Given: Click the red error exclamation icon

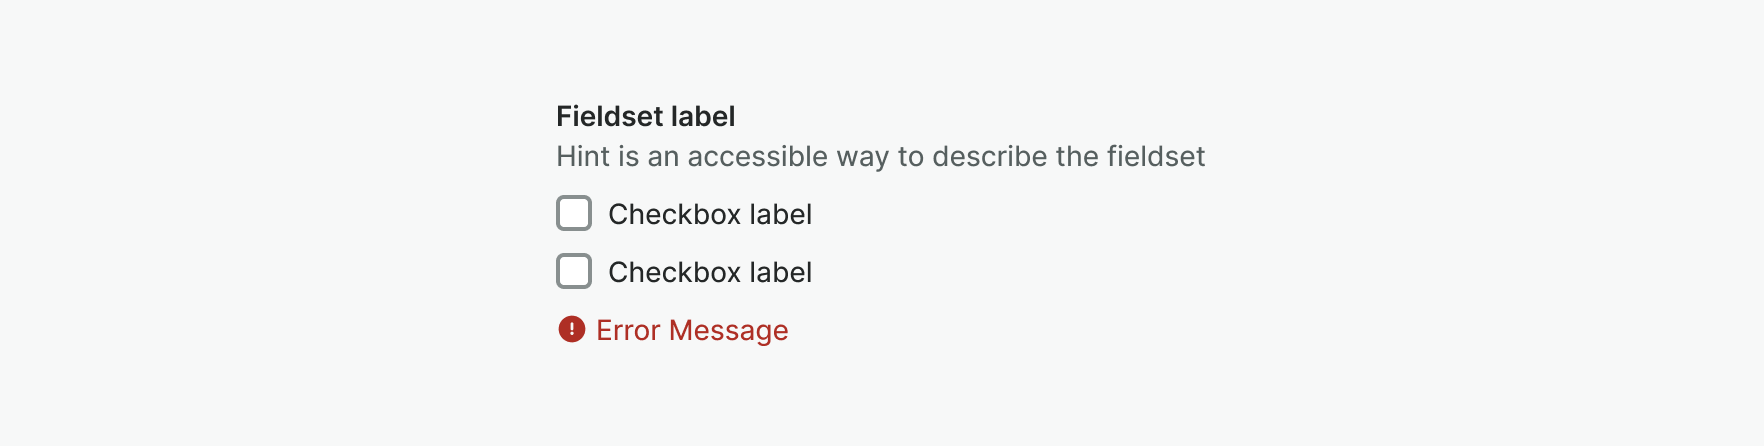Looking at the screenshot, I should click(x=571, y=329).
